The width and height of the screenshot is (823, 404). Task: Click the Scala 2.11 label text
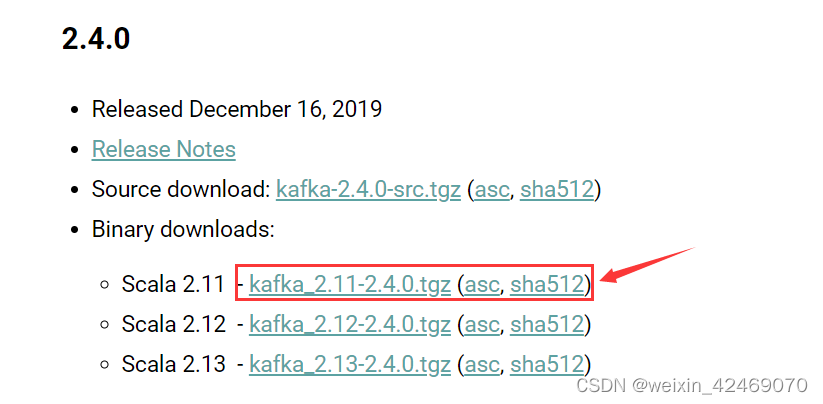pyautogui.click(x=174, y=284)
